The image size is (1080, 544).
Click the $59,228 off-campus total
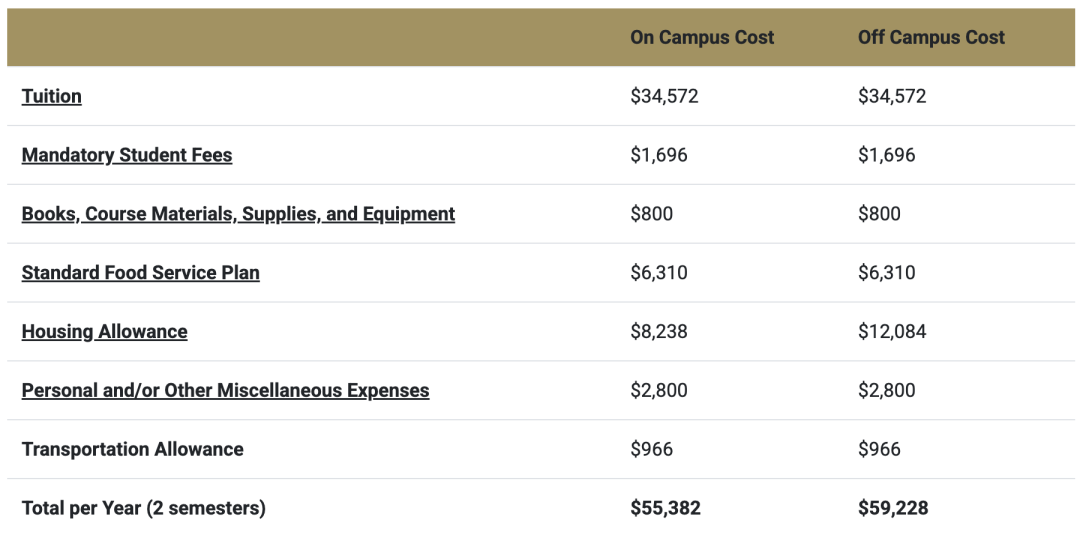[x=893, y=508]
